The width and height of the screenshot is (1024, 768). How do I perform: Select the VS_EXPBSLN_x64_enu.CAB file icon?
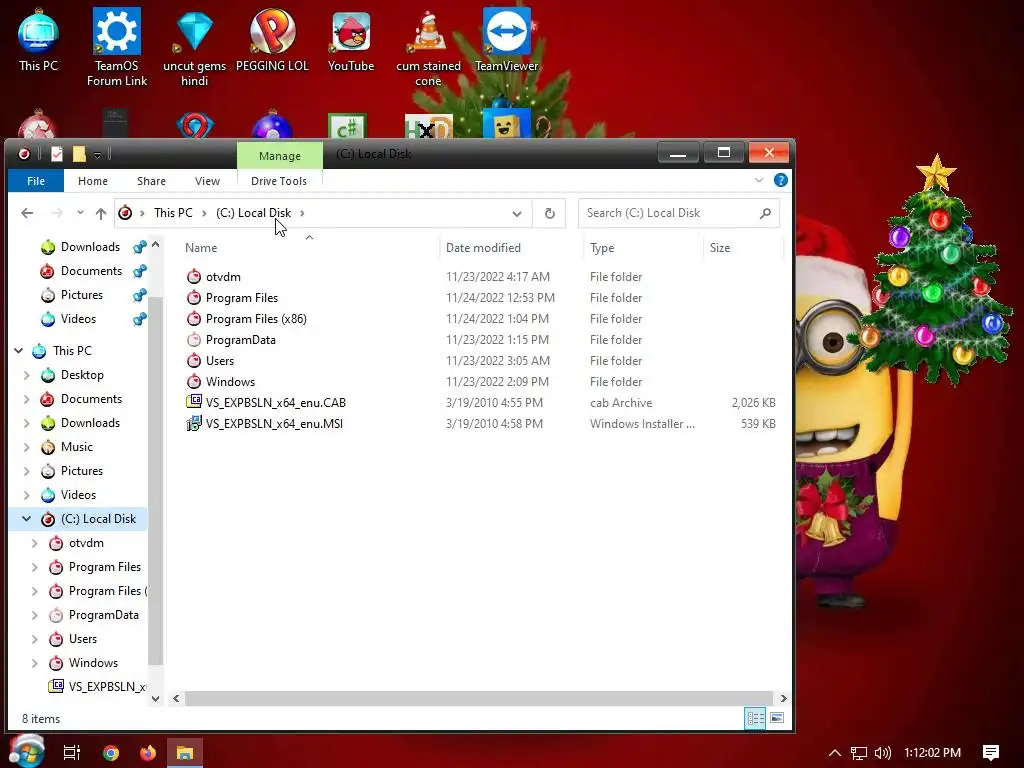(x=194, y=402)
